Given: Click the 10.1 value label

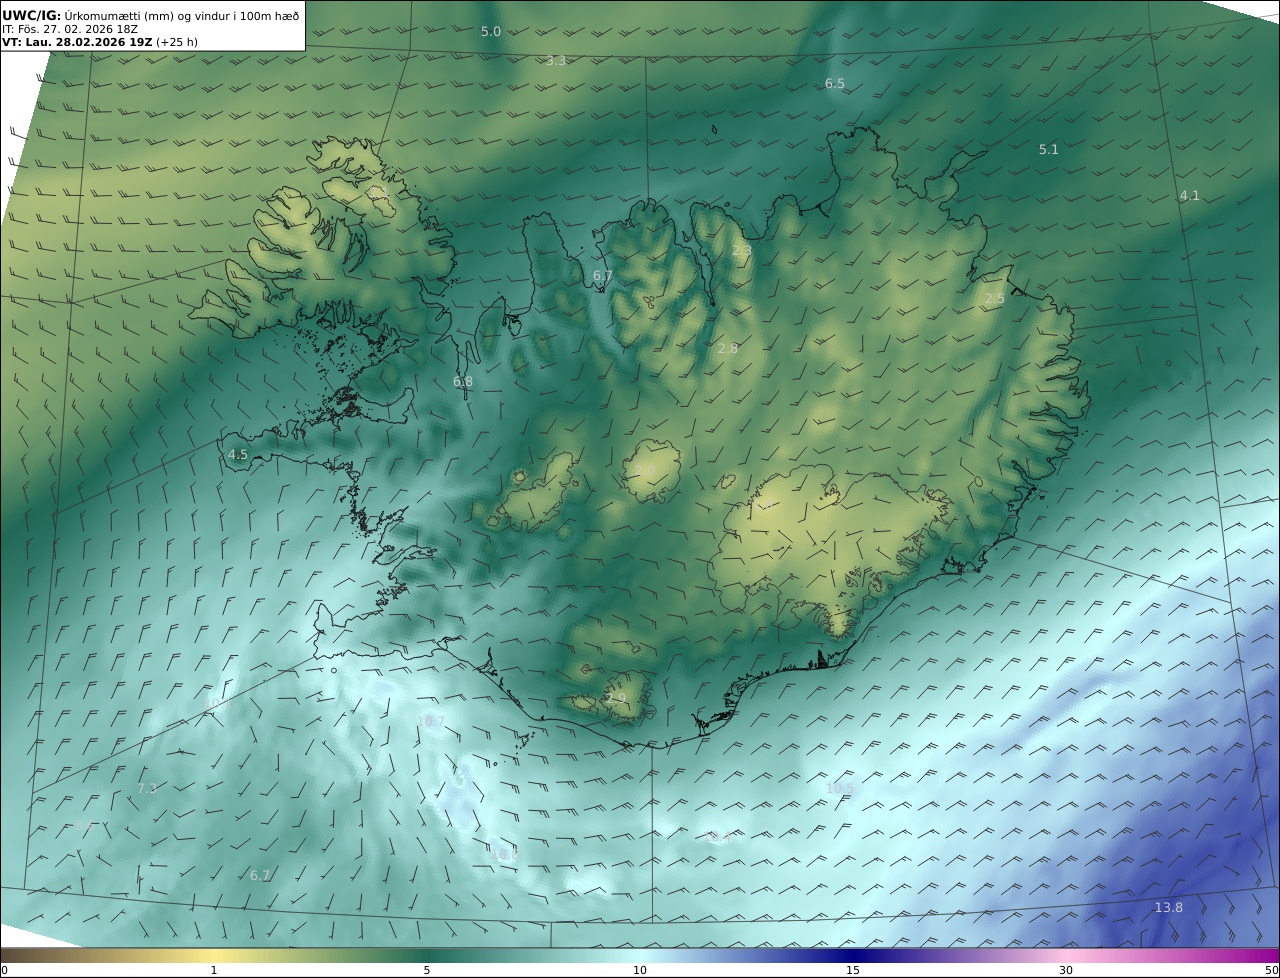Looking at the screenshot, I should 217,704.
